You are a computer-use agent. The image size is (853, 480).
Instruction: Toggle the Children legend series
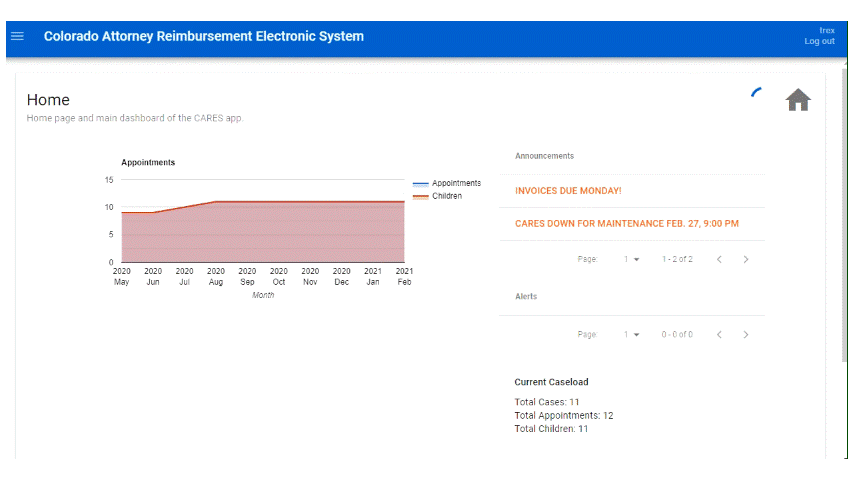[x=437, y=196]
